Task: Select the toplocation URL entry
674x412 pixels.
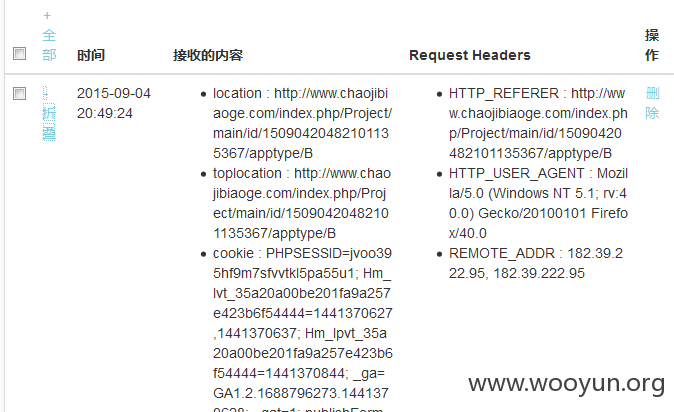Action: 302,203
